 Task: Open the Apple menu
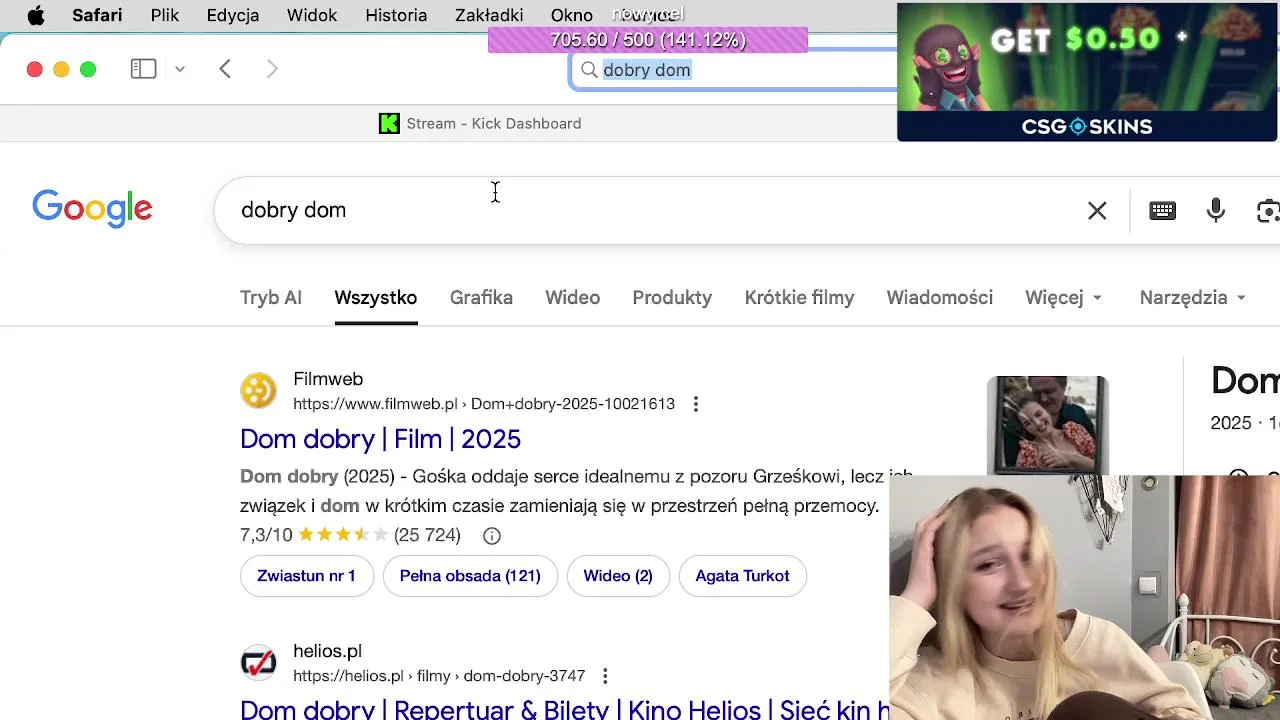35,15
